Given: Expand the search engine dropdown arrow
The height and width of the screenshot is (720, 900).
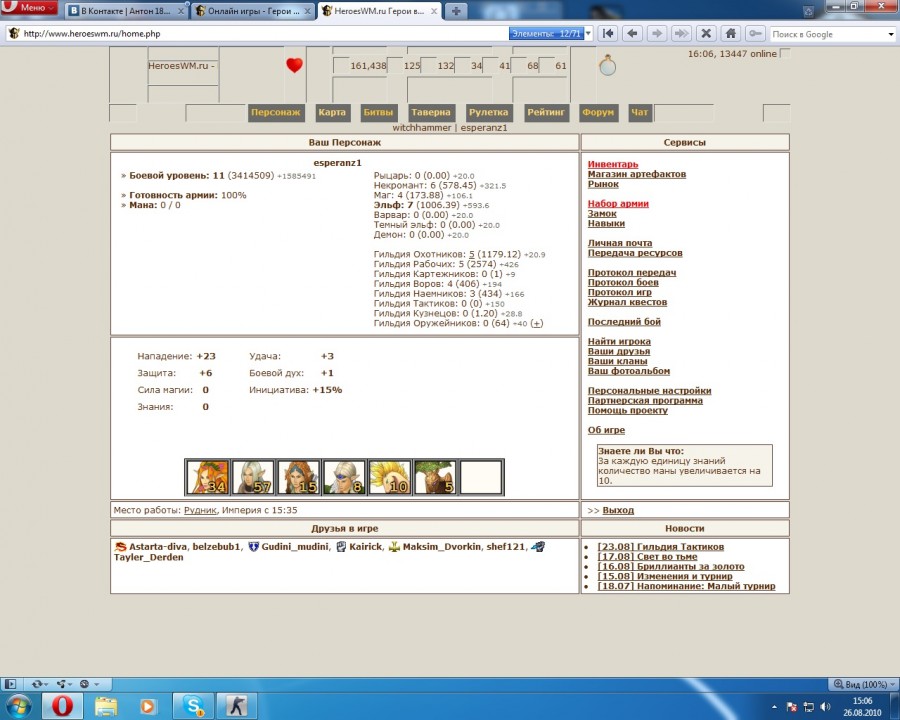Looking at the screenshot, I should (891, 34).
